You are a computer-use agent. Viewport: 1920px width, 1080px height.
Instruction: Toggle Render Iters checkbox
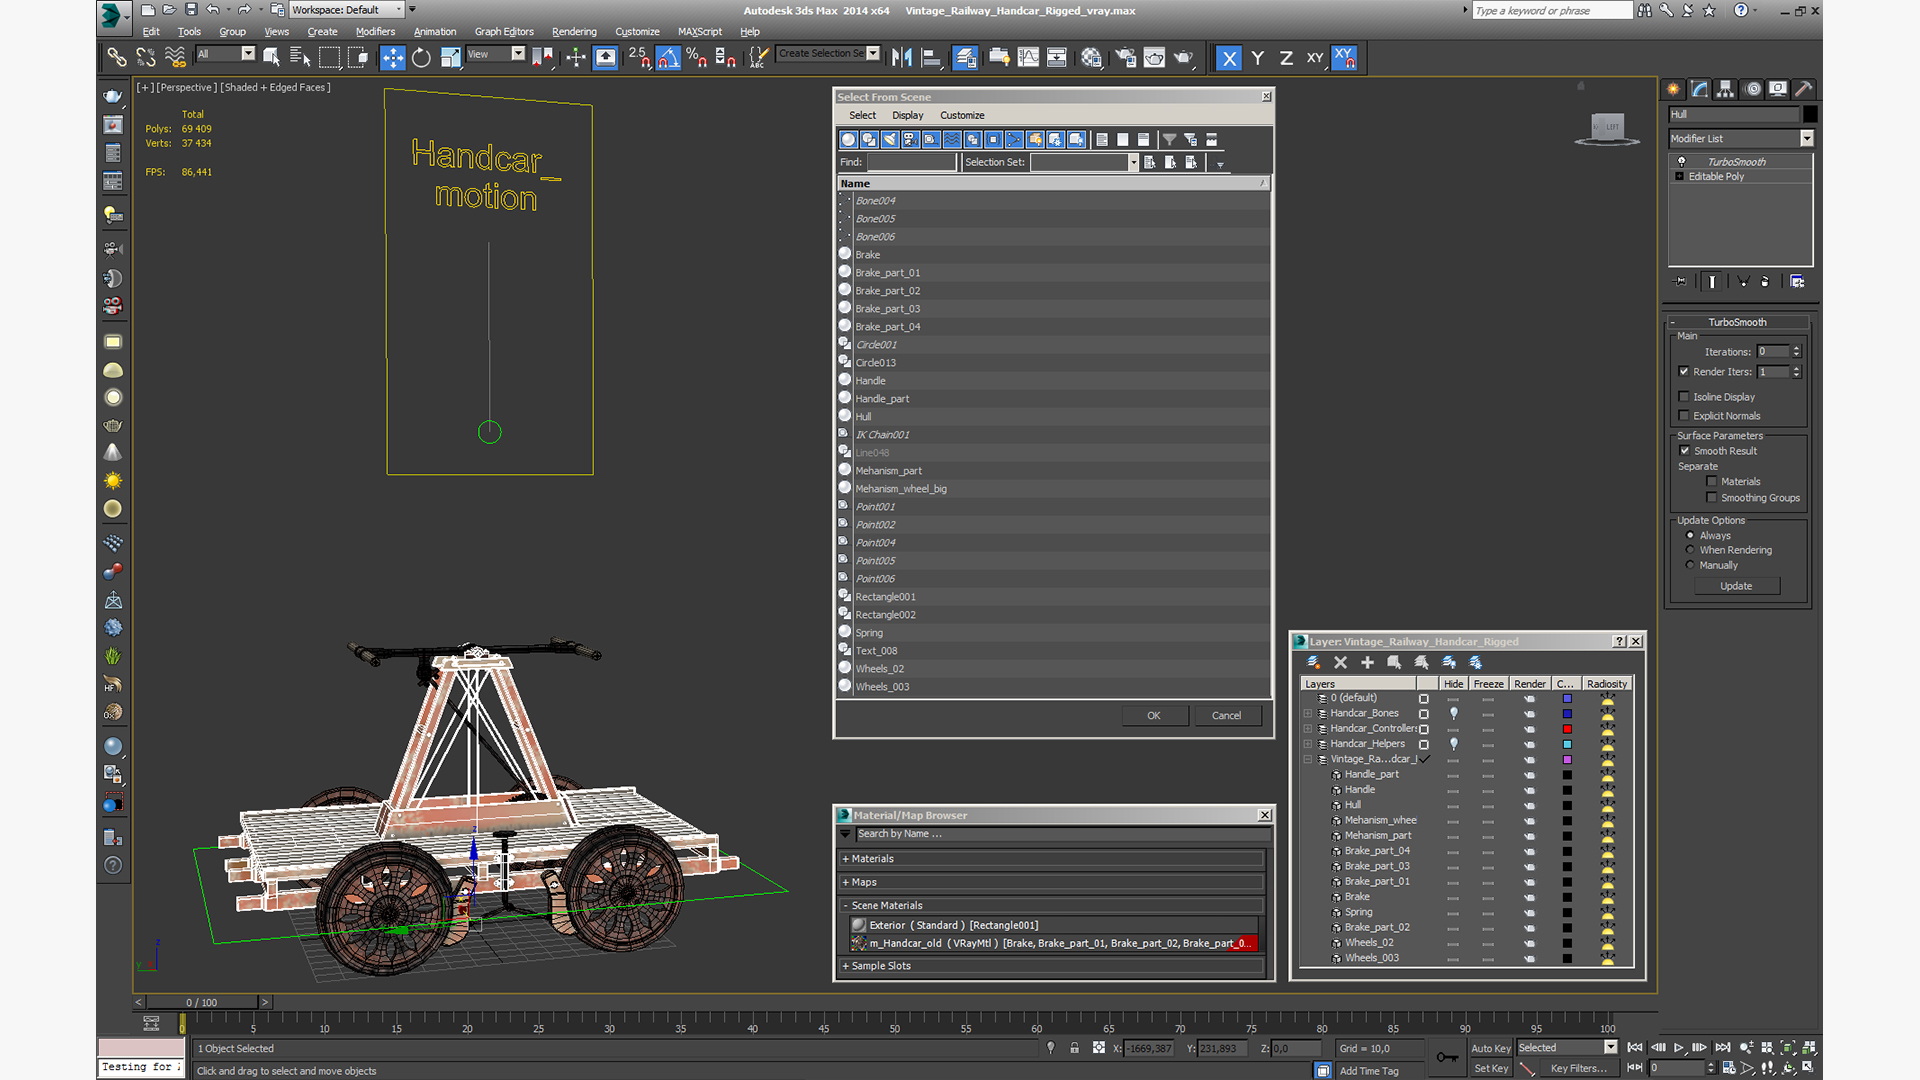(x=1684, y=372)
